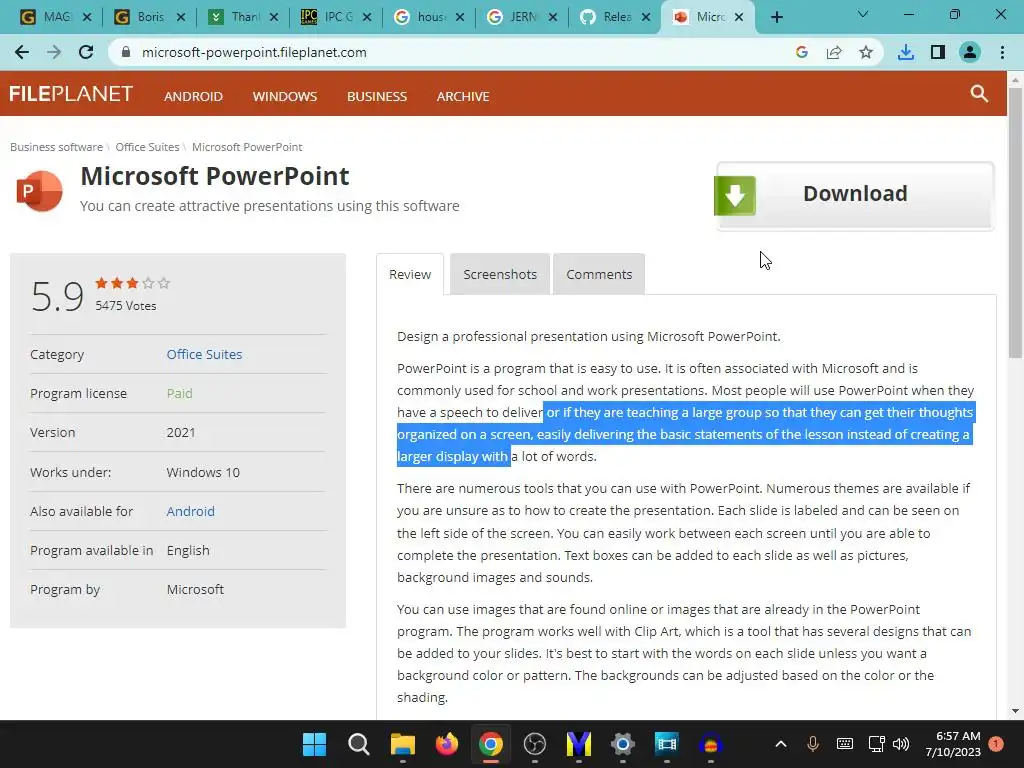The image size is (1024, 768).
Task: Close the active Micro tab
Action: (x=739, y=17)
